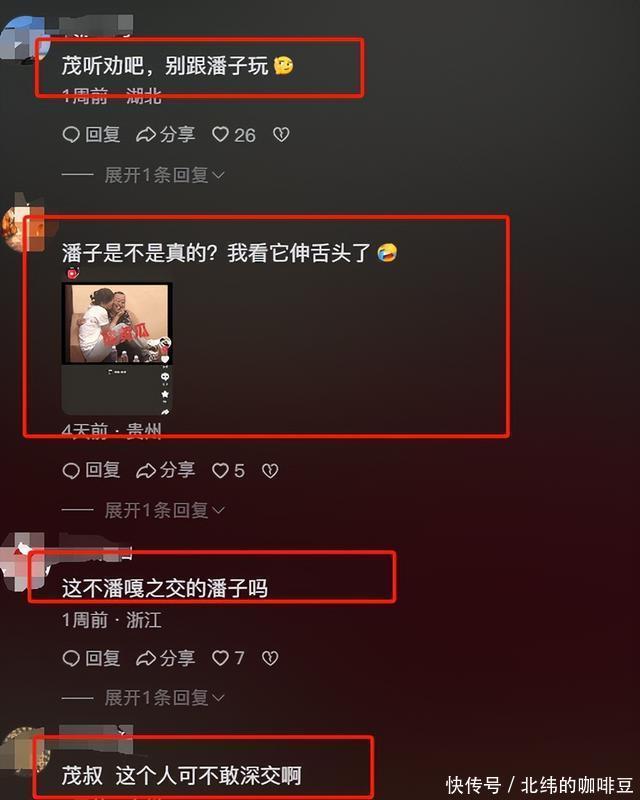The width and height of the screenshot is (640, 800).
Task: Share the comment from 贵州
Action: point(165,470)
